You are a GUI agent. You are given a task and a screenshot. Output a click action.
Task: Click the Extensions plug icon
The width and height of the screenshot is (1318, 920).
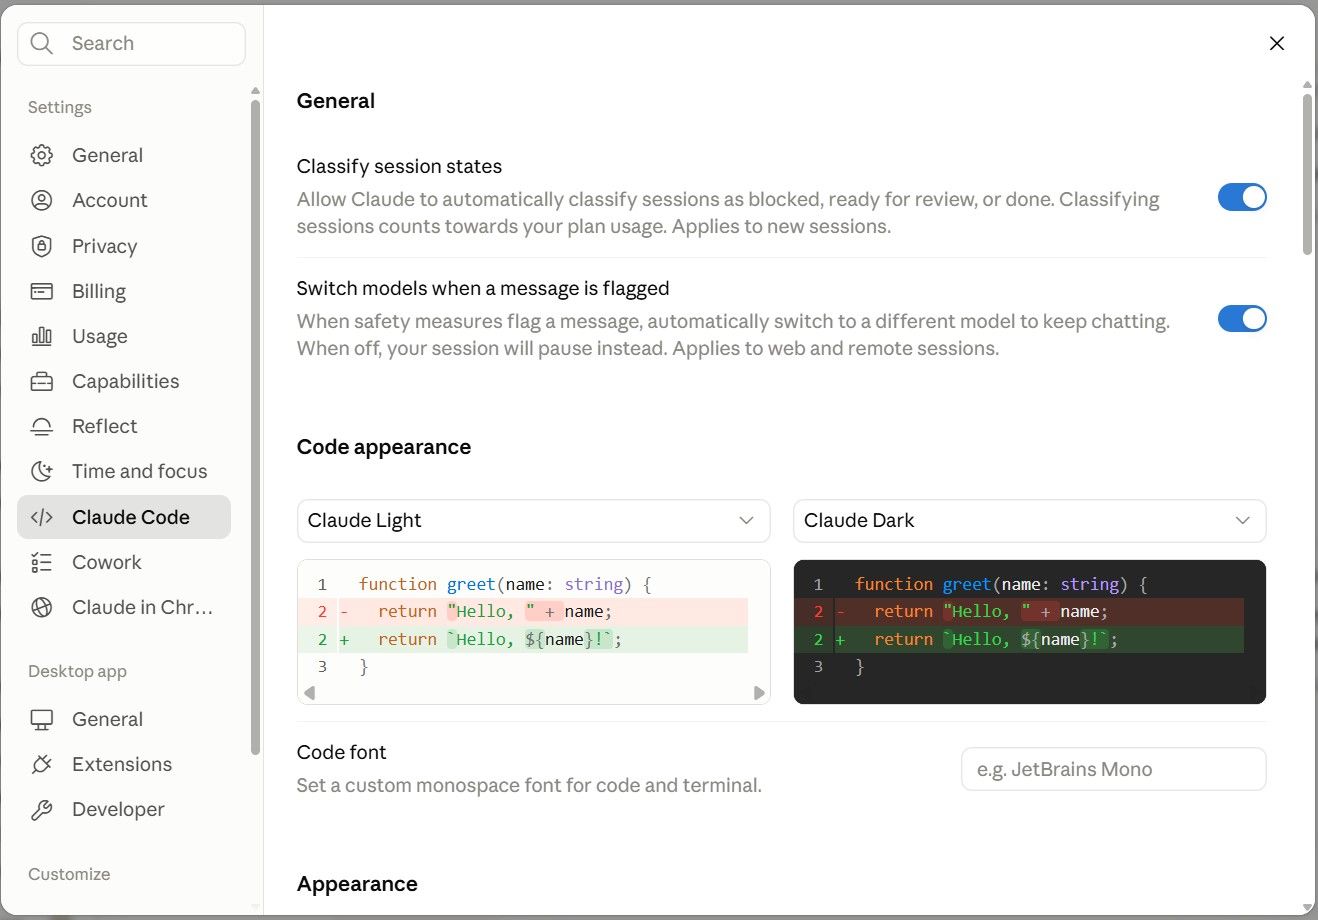41,764
